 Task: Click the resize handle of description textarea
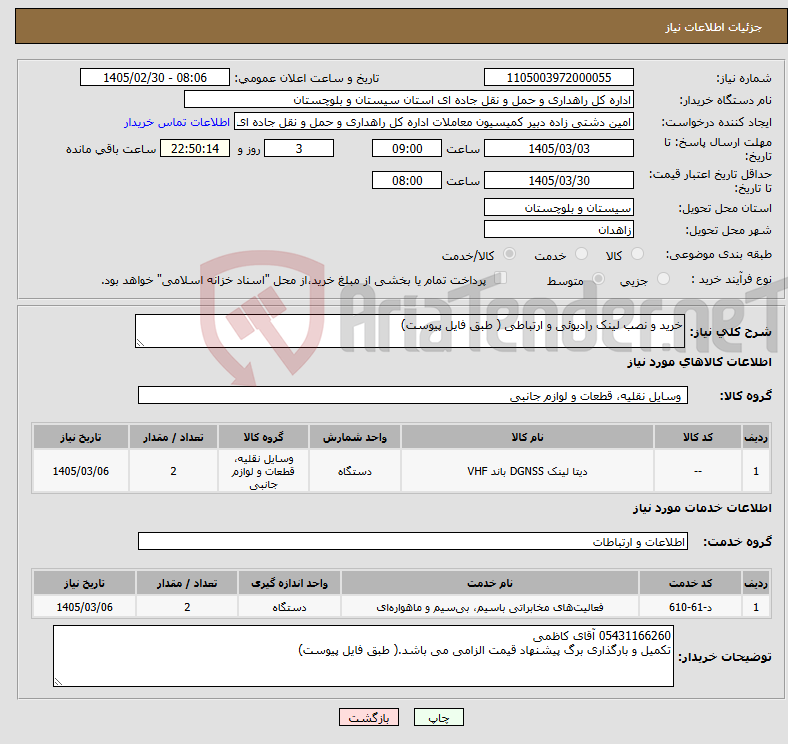(x=140, y=343)
